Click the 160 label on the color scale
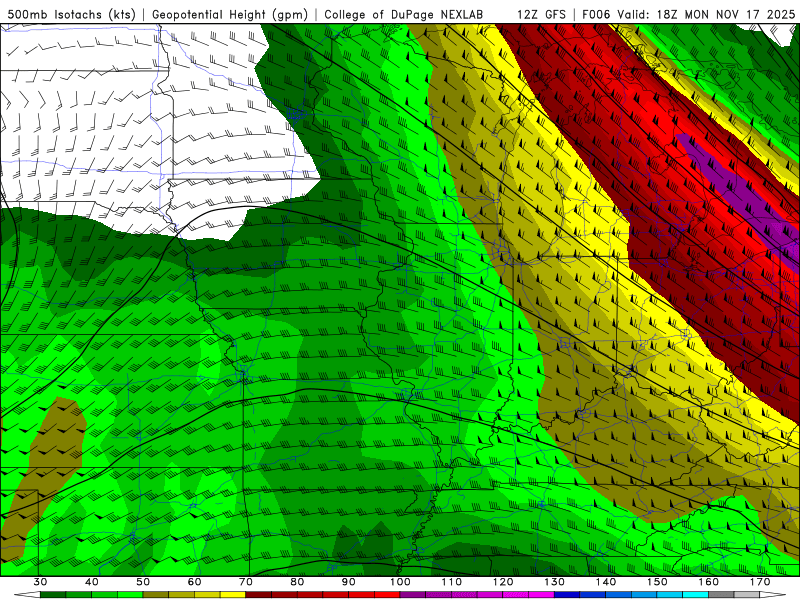 coord(709,582)
